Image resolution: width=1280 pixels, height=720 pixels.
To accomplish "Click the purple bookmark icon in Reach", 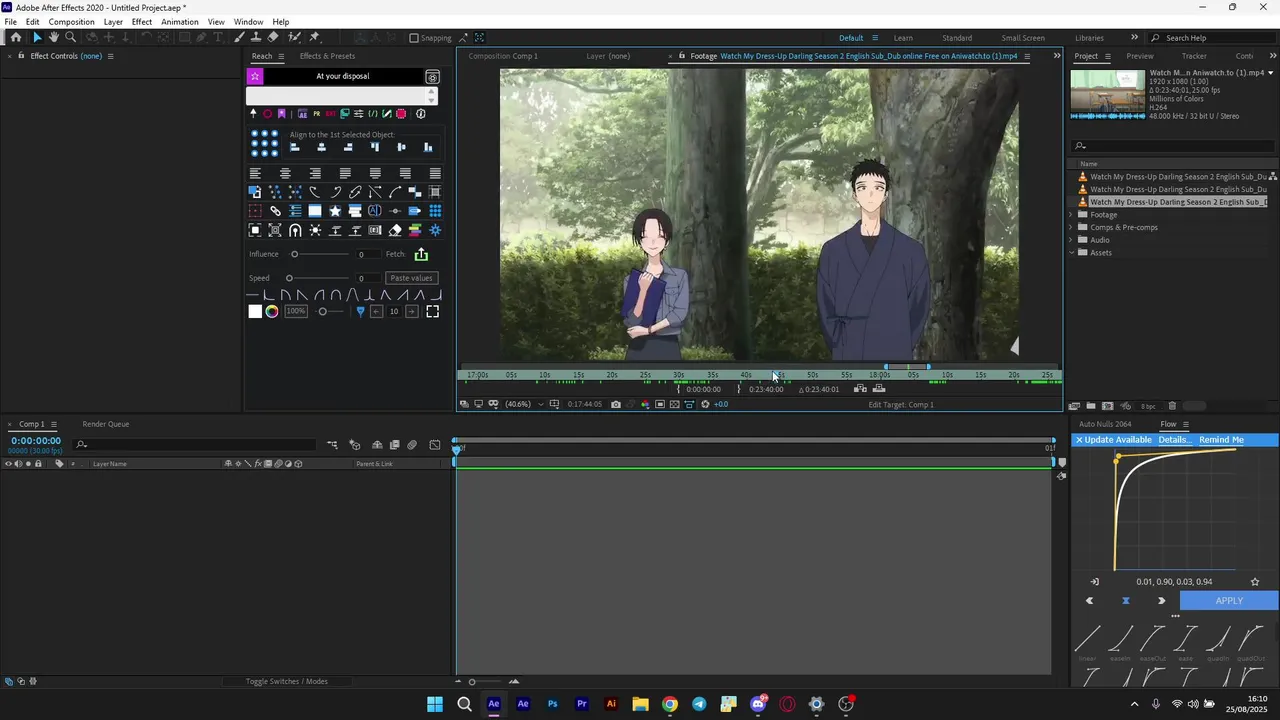I will click(x=282, y=114).
